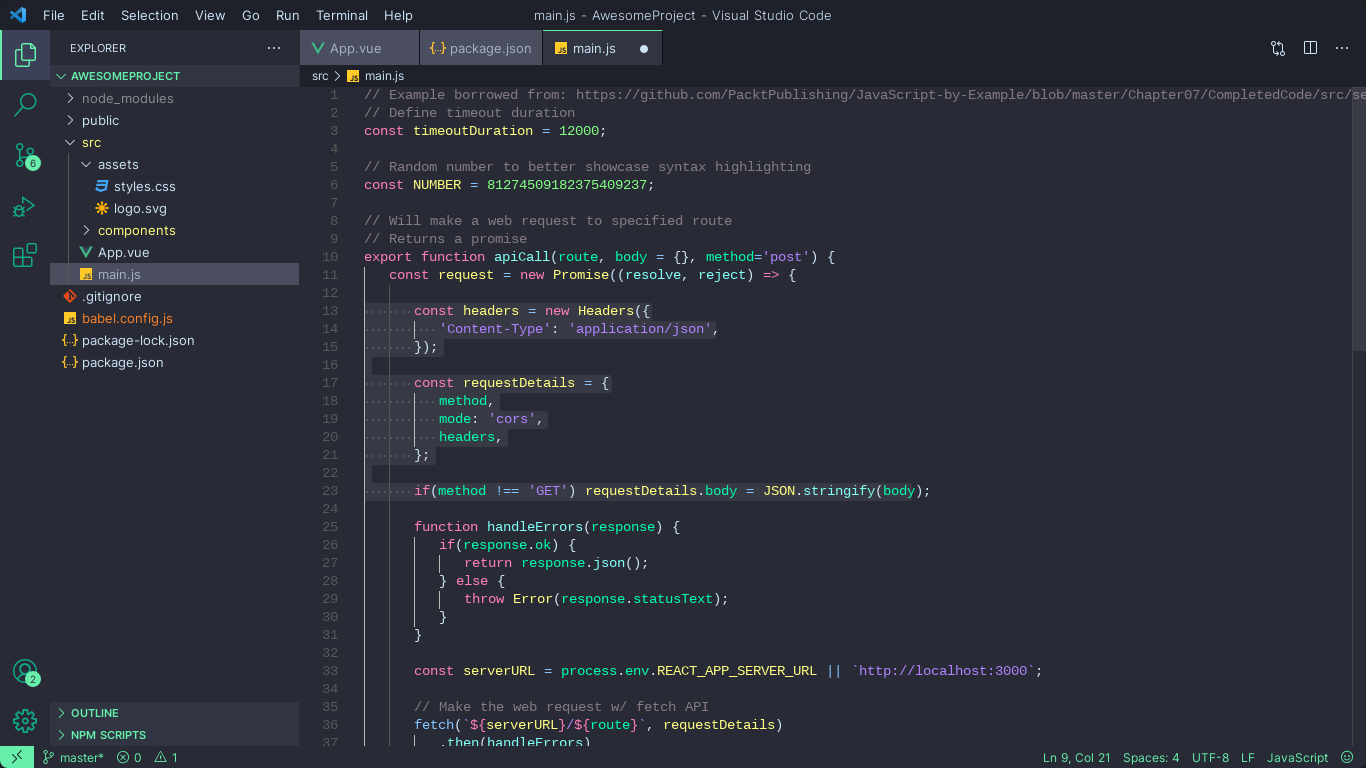
Task: Open the Go menu
Action: pyautogui.click(x=251, y=15)
